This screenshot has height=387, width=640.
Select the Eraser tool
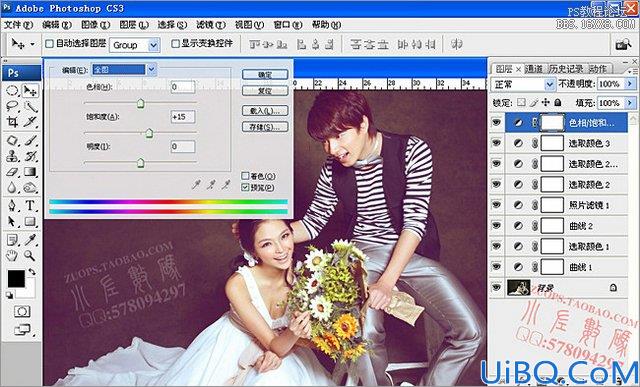coord(12,172)
